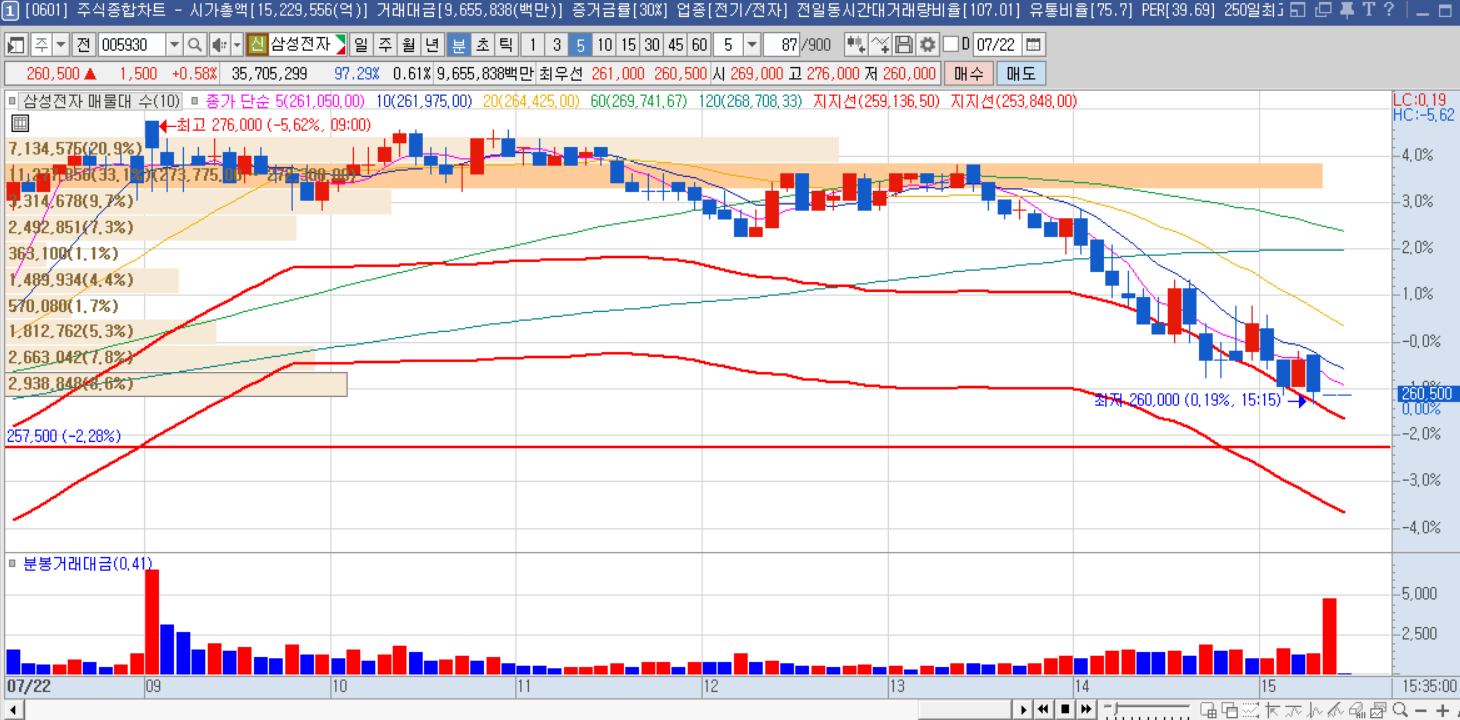Click the speaker sound icon

pos(219,45)
